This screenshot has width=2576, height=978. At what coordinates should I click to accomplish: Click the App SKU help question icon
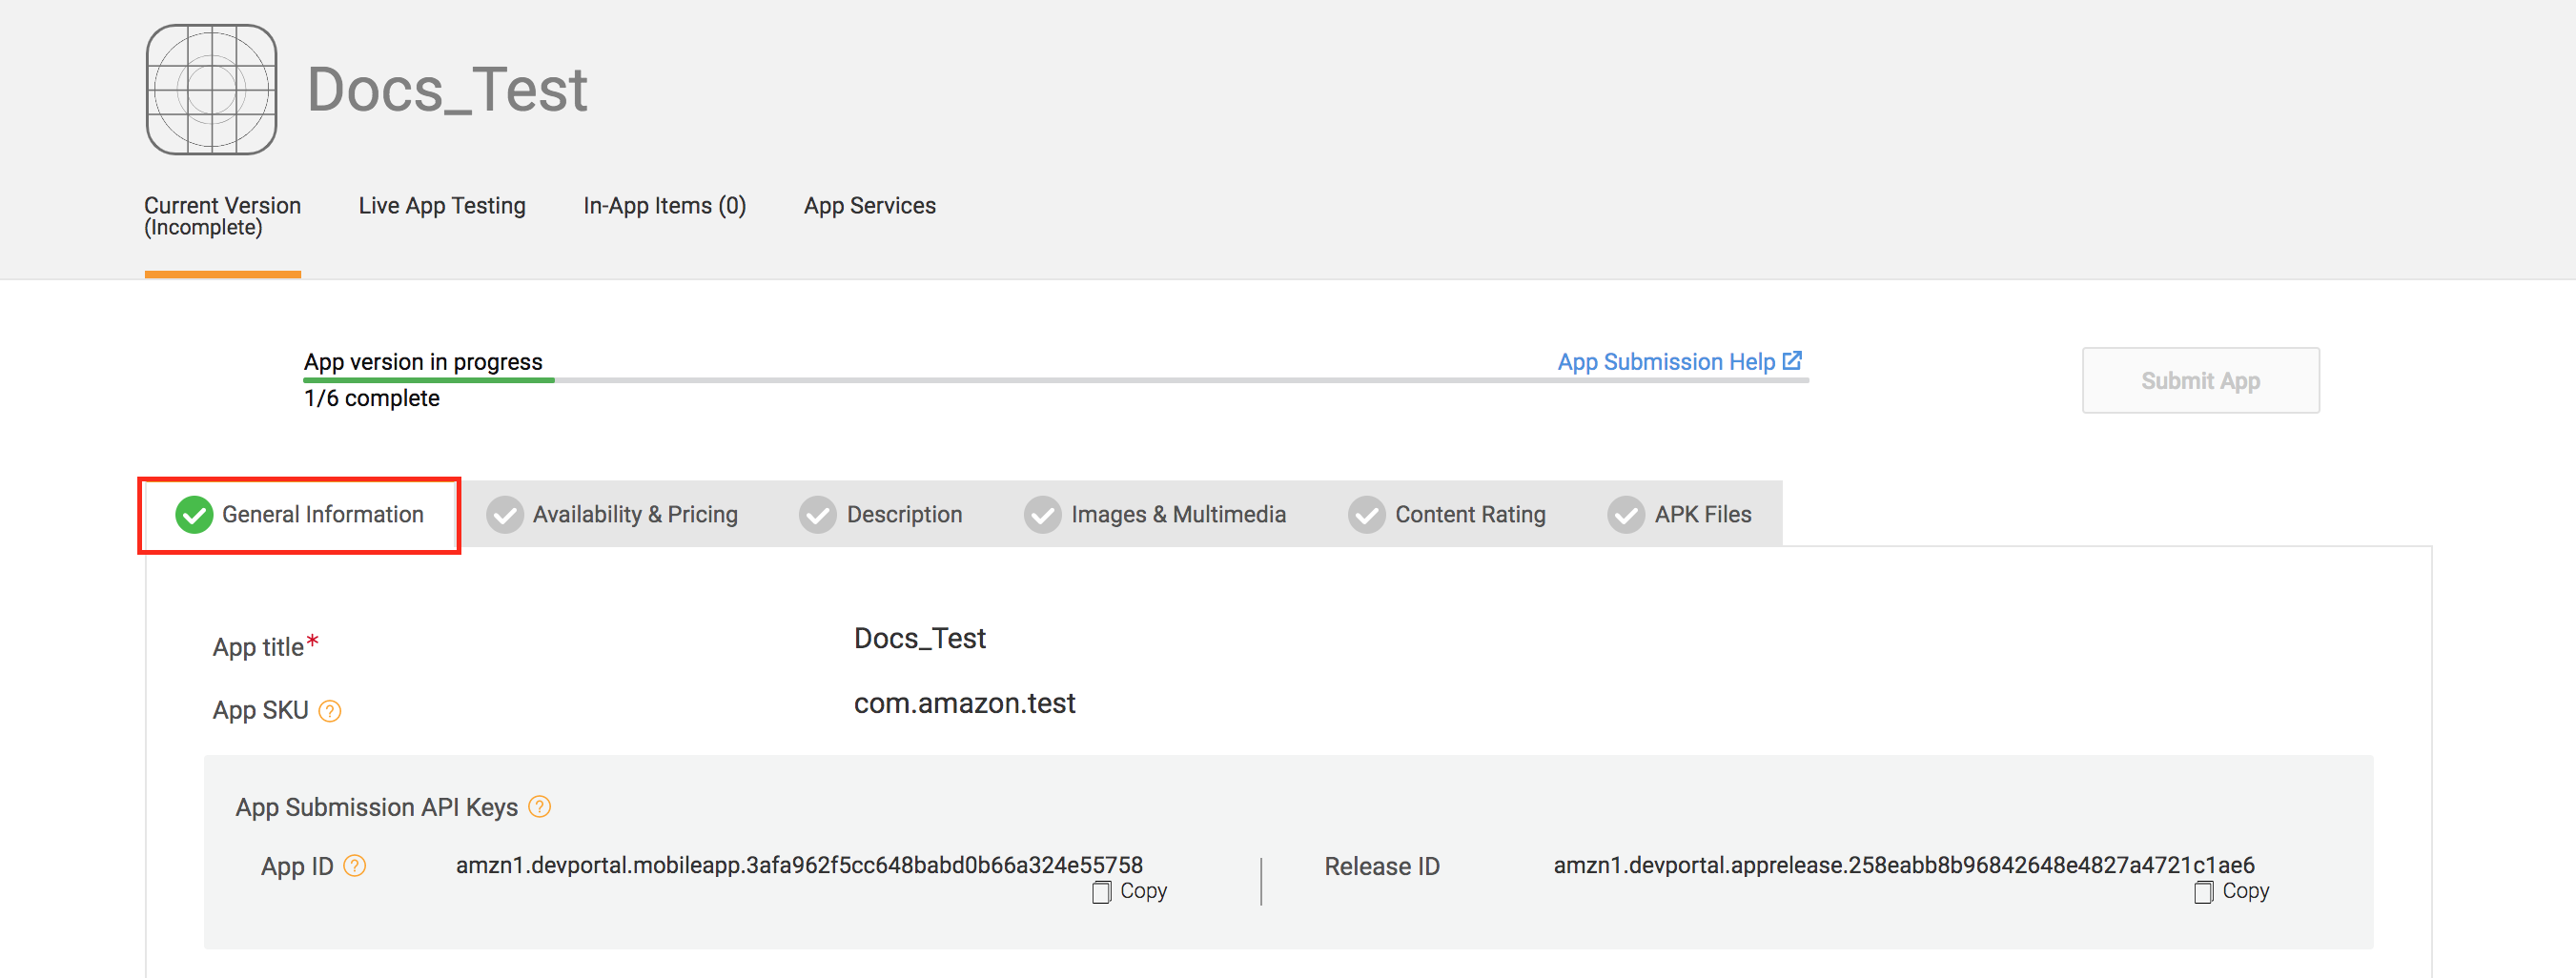pyautogui.click(x=330, y=711)
